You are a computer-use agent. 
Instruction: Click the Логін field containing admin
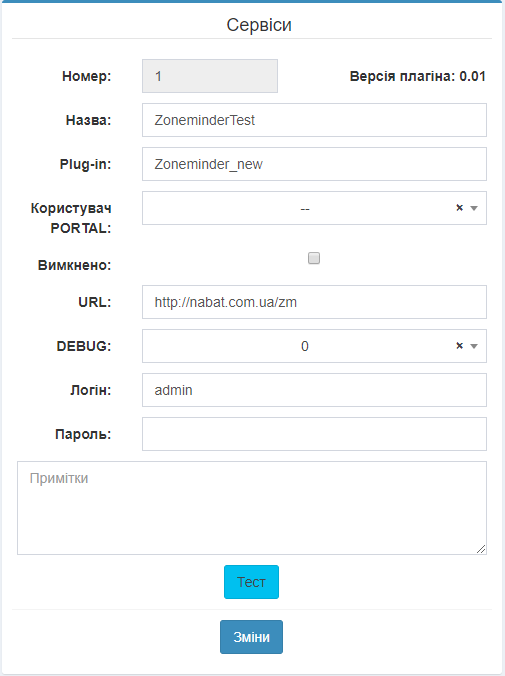[x=314, y=390]
